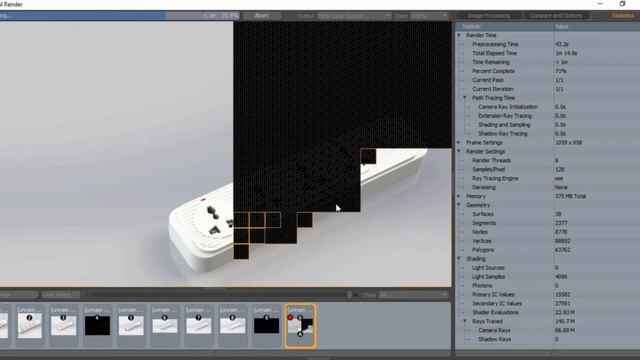The width and height of the screenshot is (640, 360).
Task: Click the Load Image button
Action: coord(60,295)
